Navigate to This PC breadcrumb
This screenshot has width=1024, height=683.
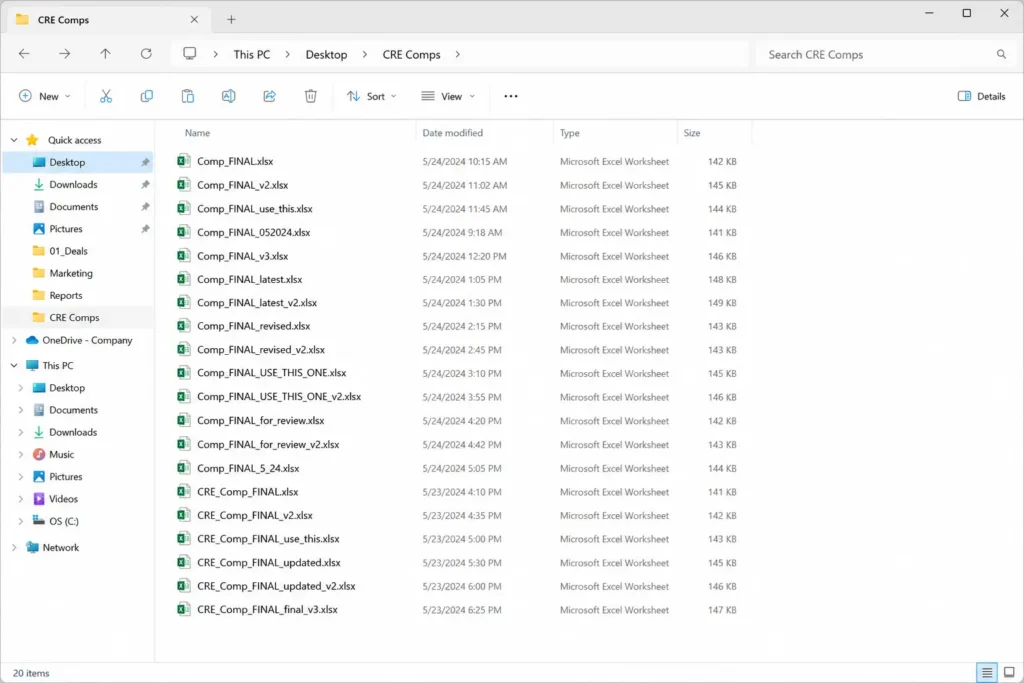tap(251, 54)
